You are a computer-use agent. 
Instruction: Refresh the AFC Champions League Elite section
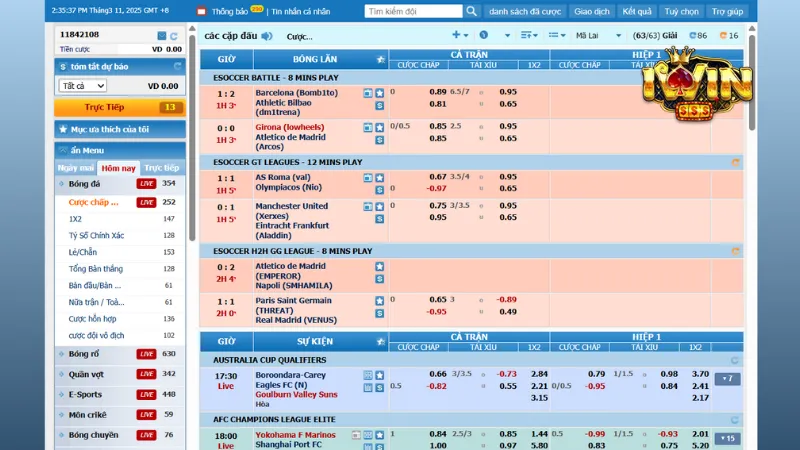point(734,420)
